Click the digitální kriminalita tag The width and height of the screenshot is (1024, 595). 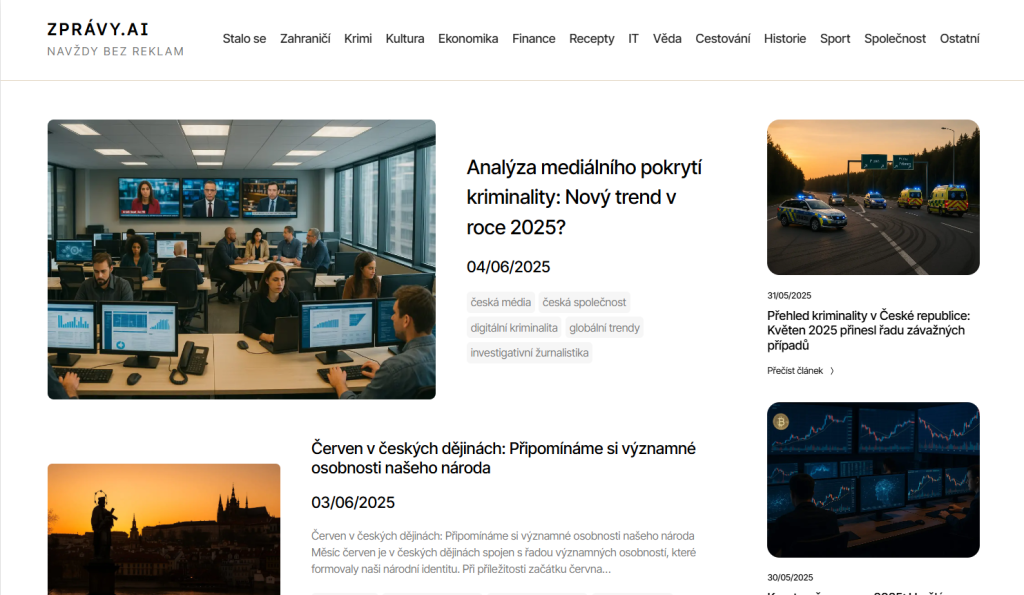coord(514,327)
